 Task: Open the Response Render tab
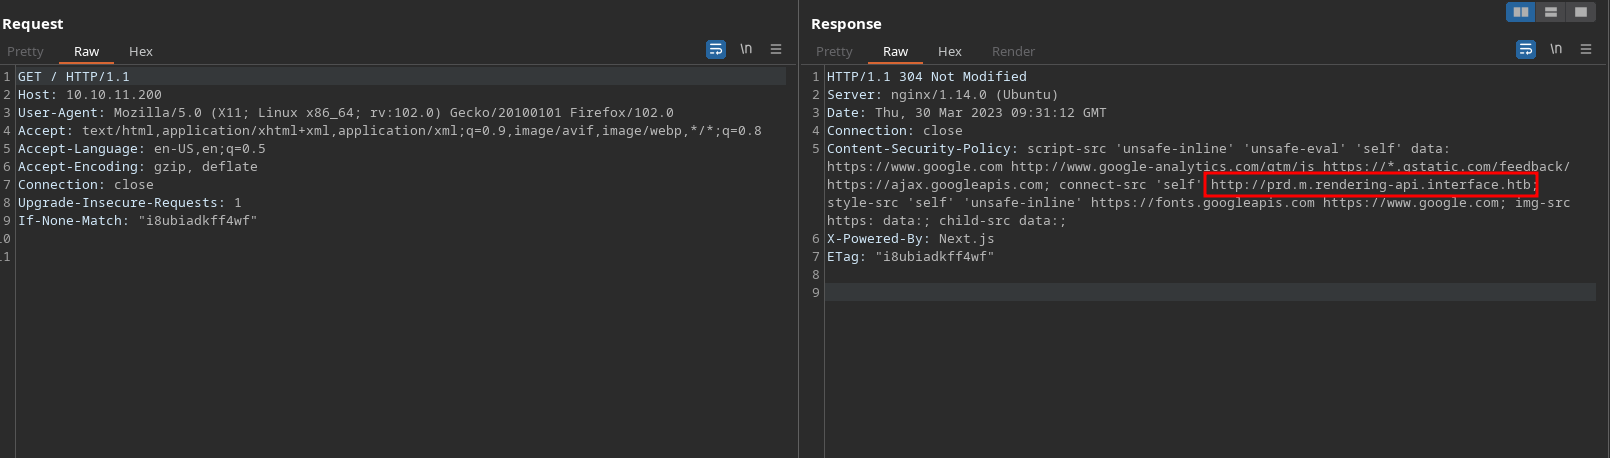coord(1013,51)
